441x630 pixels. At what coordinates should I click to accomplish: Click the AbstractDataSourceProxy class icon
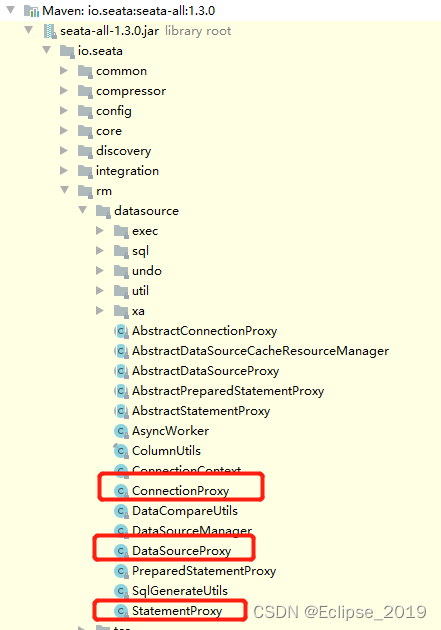point(121,371)
